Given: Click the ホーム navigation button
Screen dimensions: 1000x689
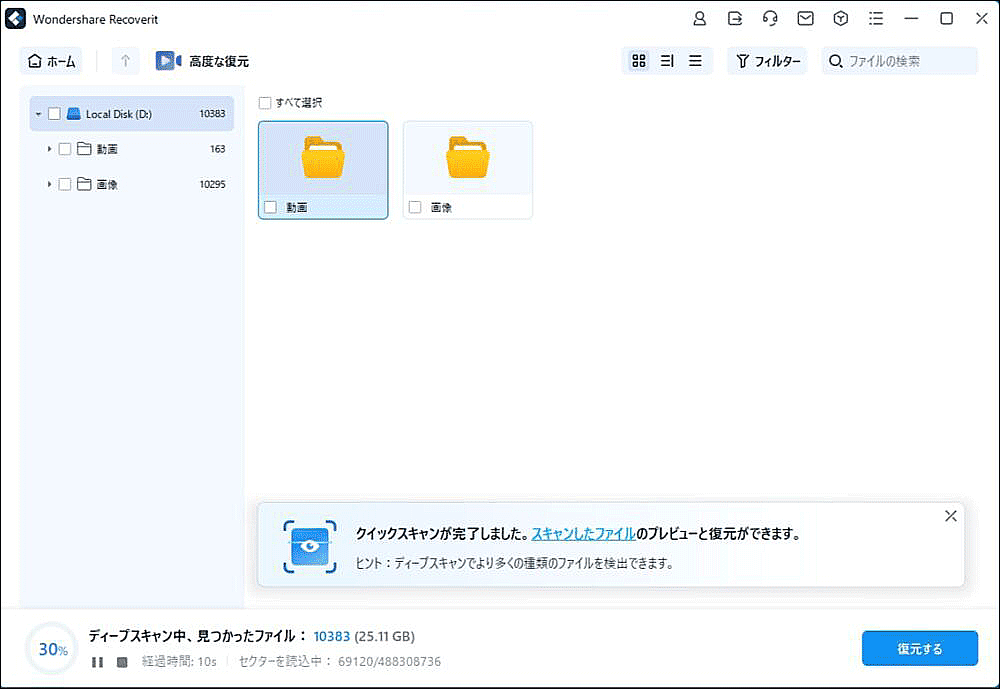Looking at the screenshot, I should 51,61.
